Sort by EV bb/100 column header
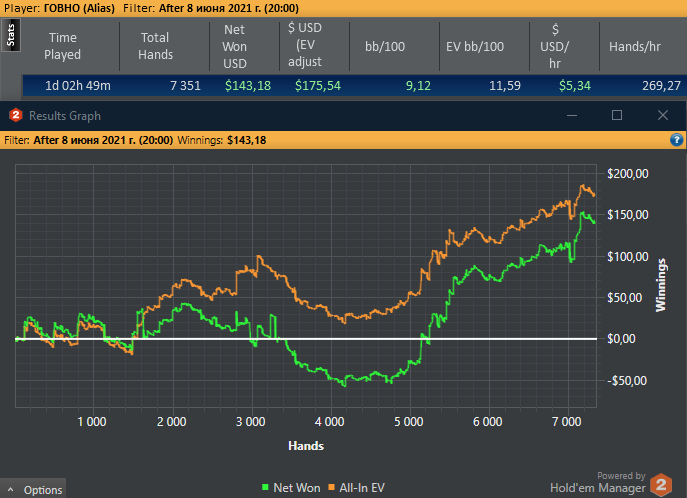 475,46
